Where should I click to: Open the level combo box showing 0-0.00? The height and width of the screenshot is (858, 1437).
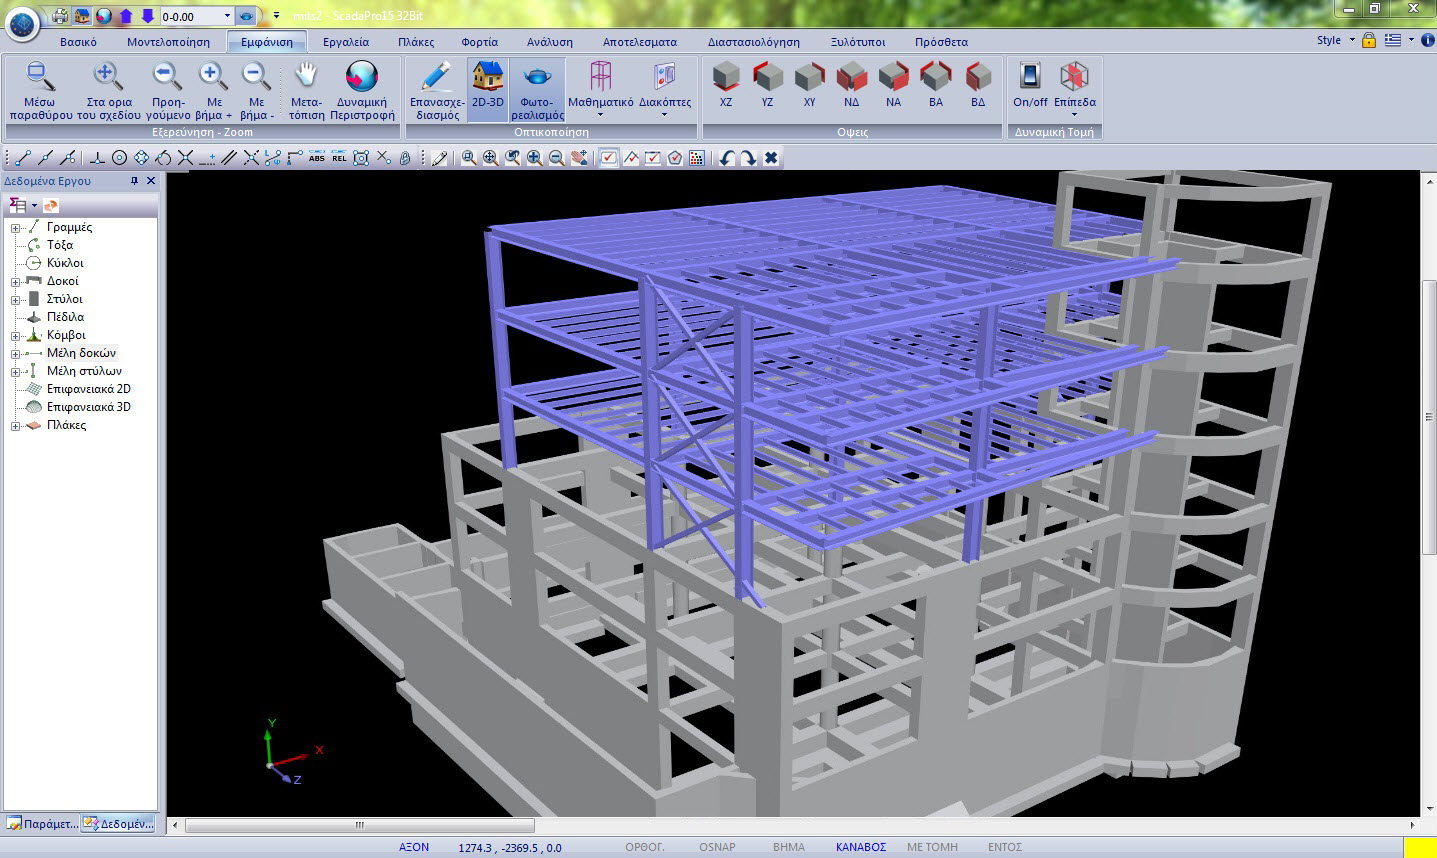pyautogui.click(x=227, y=16)
